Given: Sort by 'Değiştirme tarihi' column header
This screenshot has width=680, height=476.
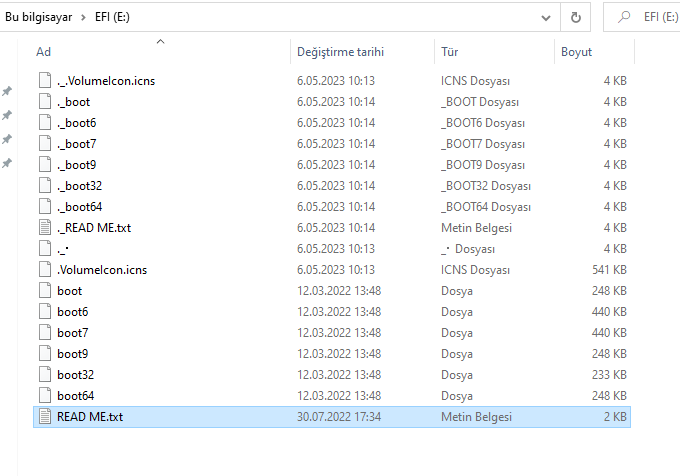Looking at the screenshot, I should (340, 52).
